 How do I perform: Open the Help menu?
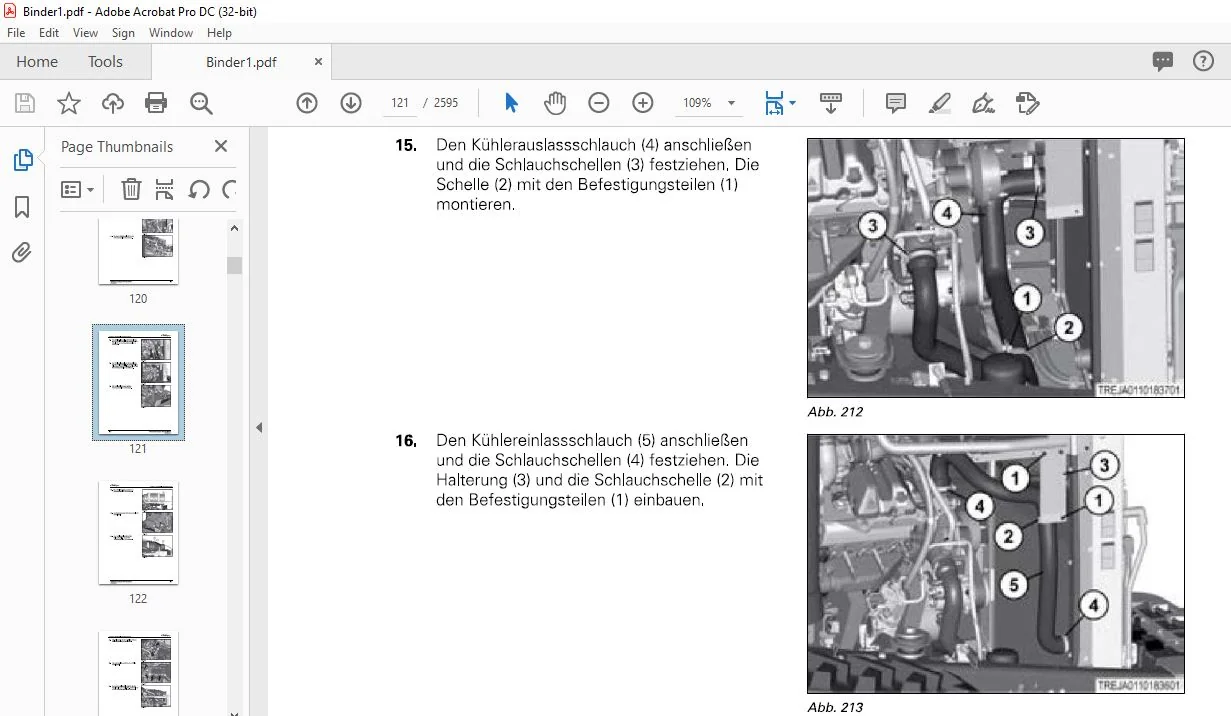click(x=219, y=33)
